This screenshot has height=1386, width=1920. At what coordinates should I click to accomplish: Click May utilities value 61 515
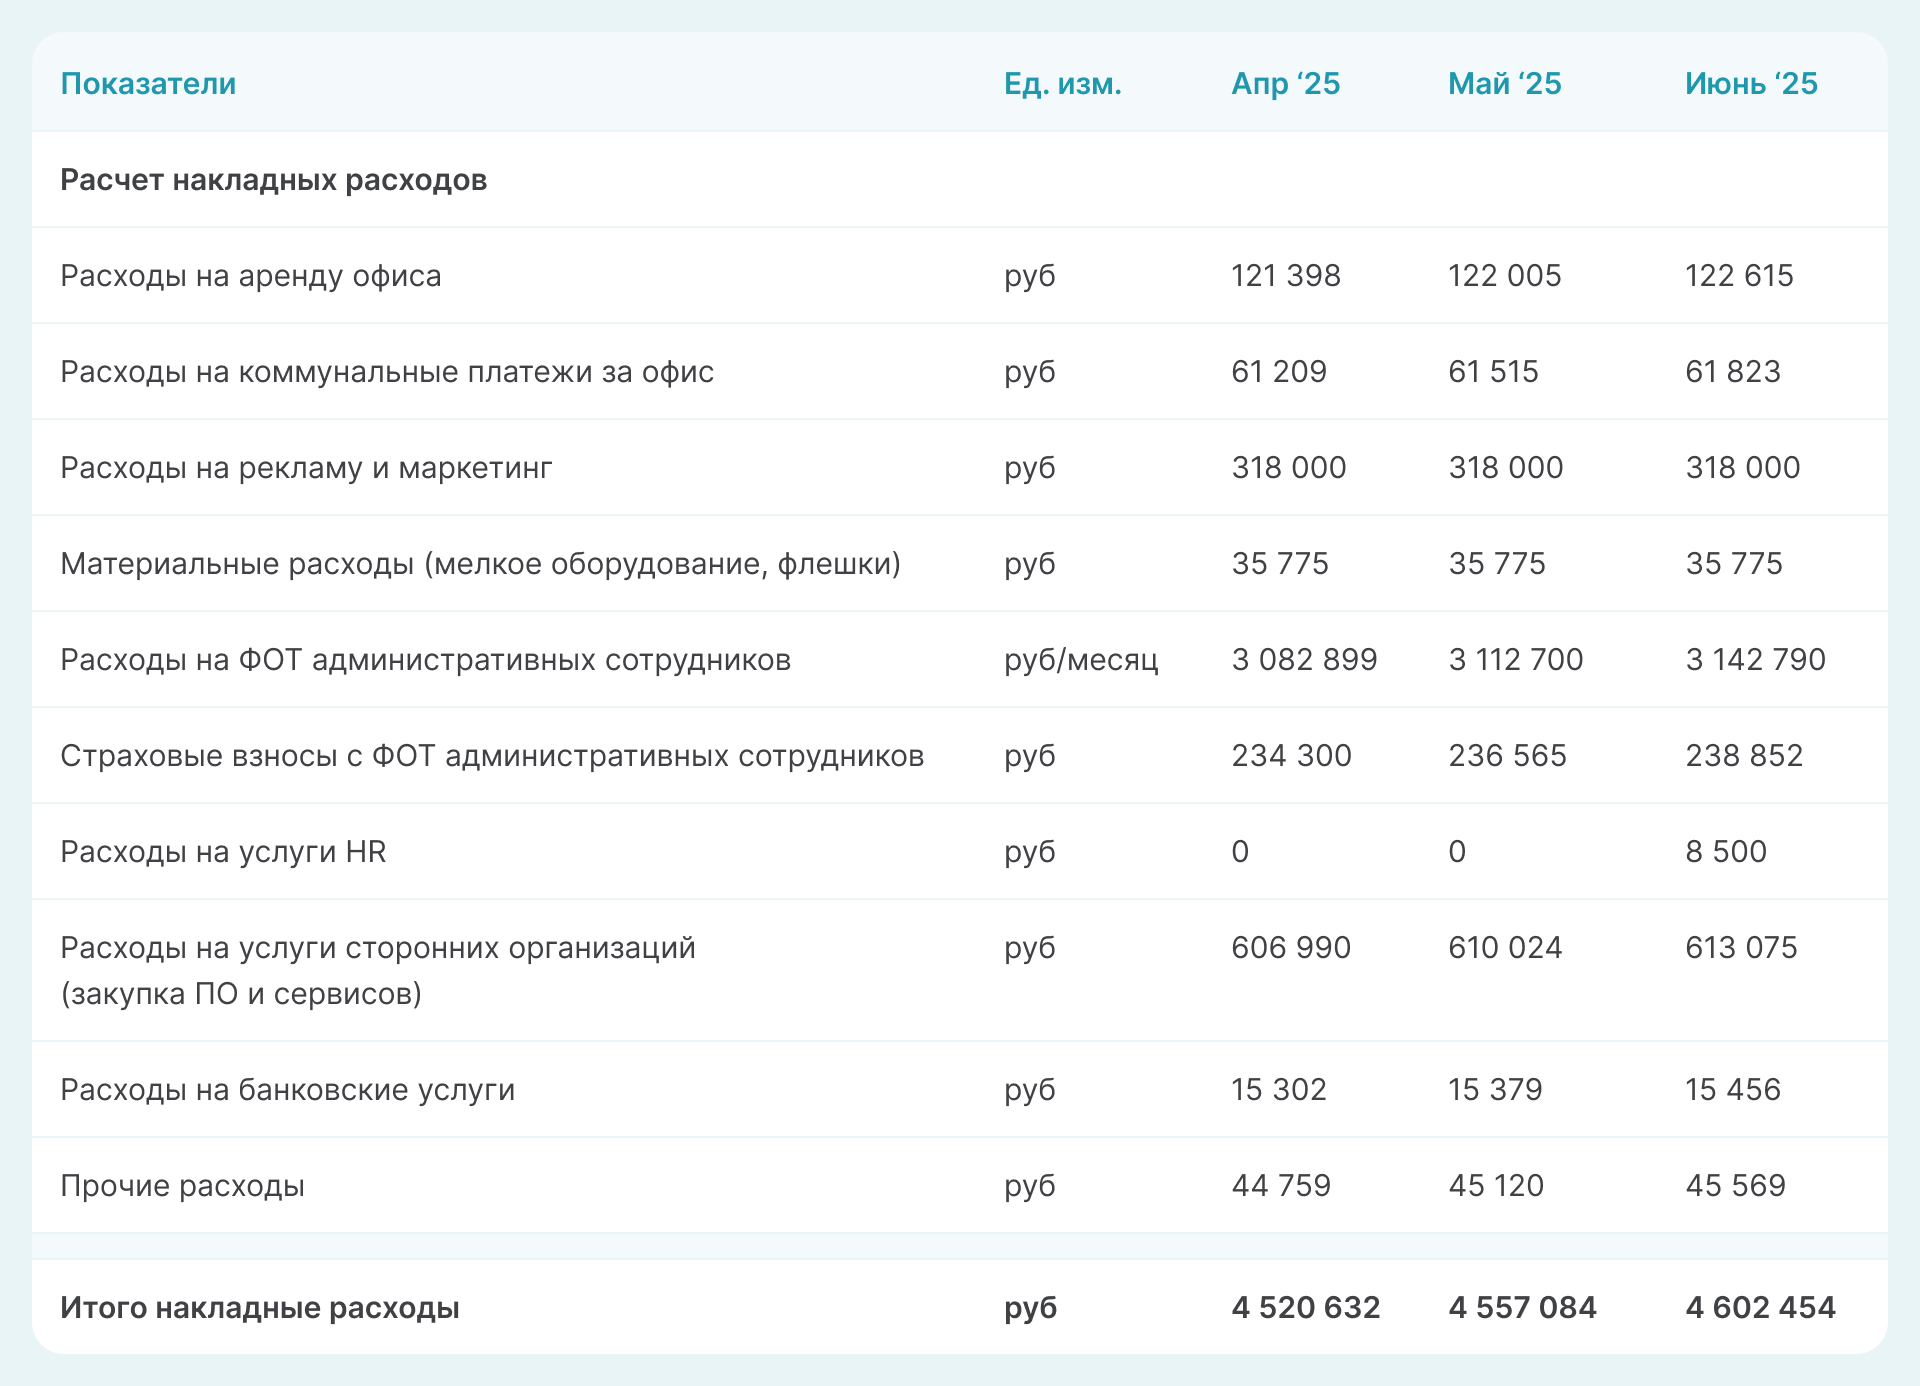tap(1493, 372)
